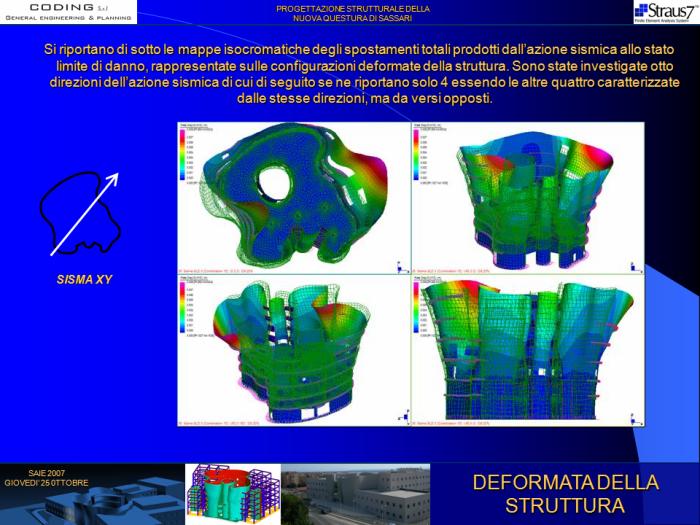The width and height of the screenshot is (700, 525).
Task: Click the axis triad in bottom-left plot
Action: 400,416
